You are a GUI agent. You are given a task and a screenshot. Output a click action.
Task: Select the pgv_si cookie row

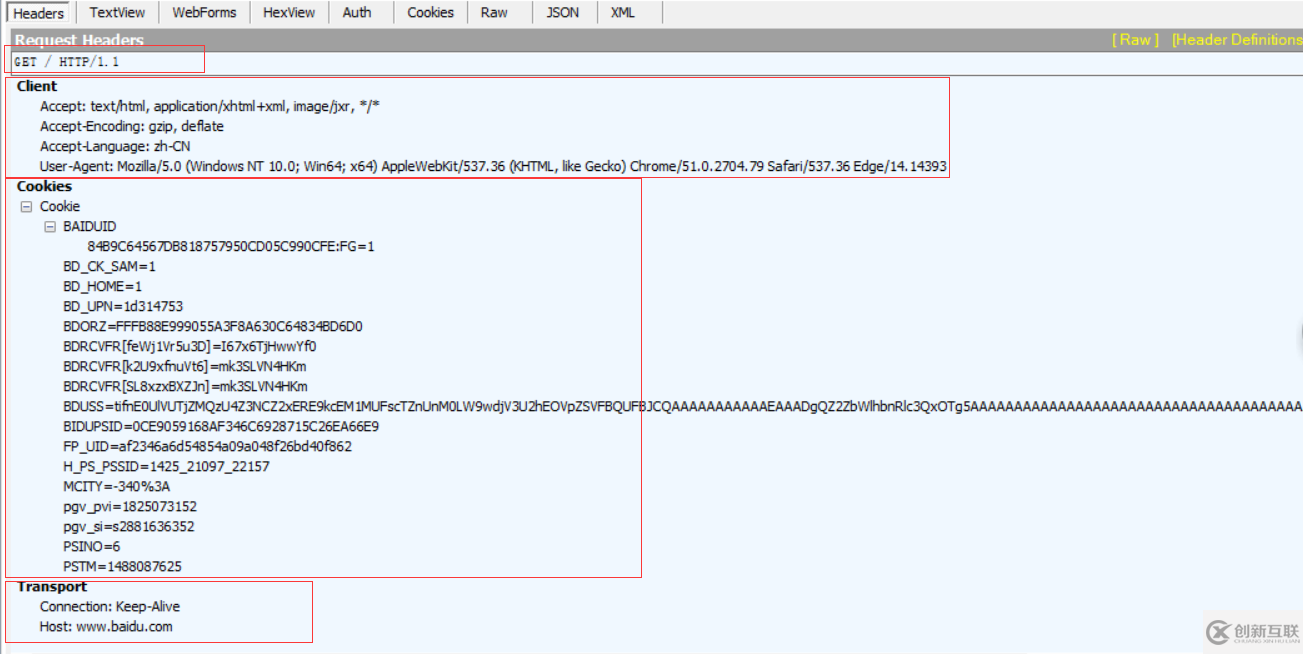tap(129, 526)
